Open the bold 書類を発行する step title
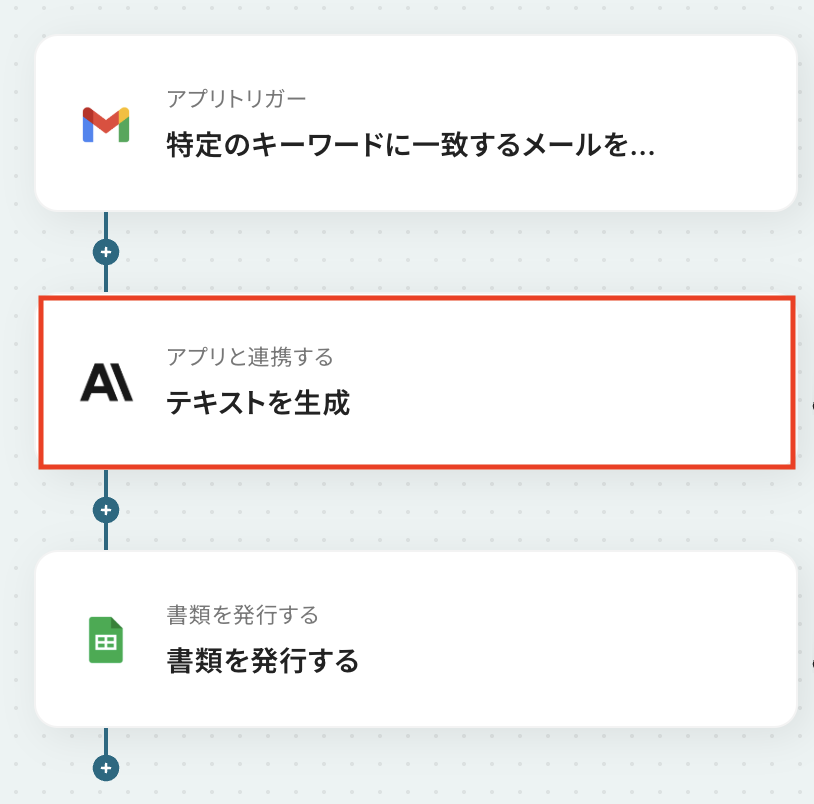This screenshot has width=814, height=804. click(x=262, y=661)
